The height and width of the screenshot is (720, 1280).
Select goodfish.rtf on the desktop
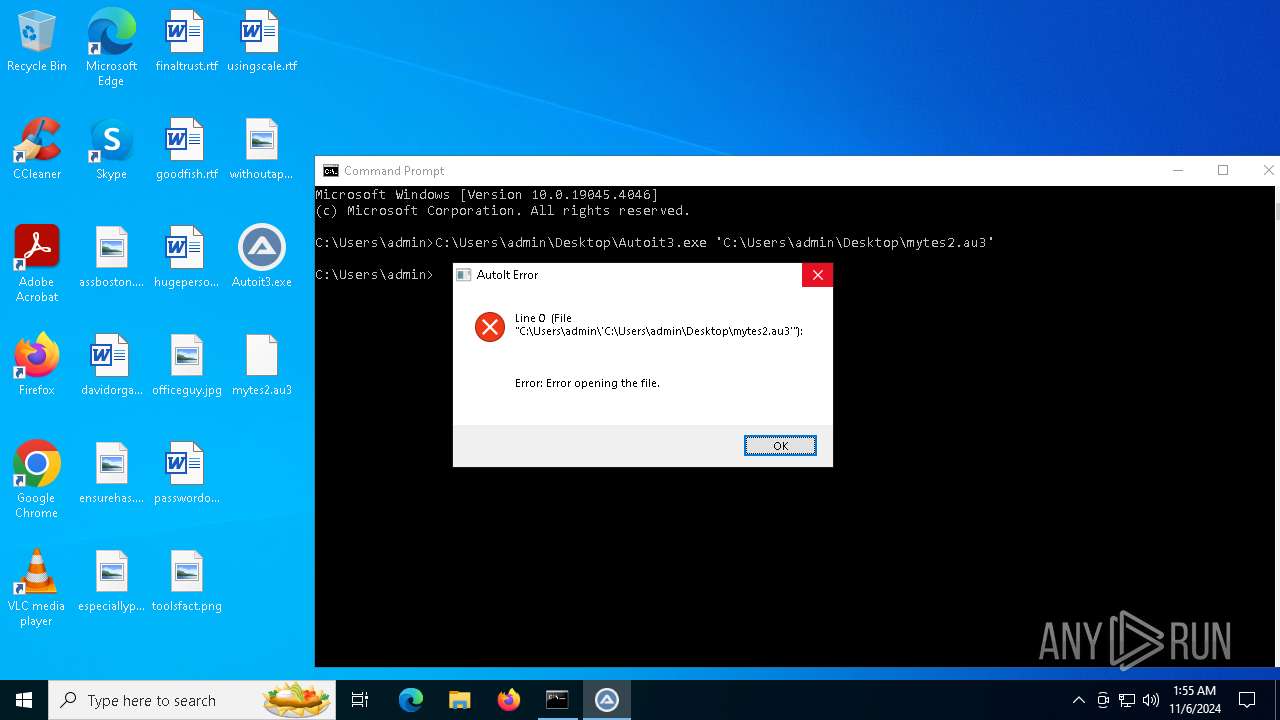click(186, 149)
